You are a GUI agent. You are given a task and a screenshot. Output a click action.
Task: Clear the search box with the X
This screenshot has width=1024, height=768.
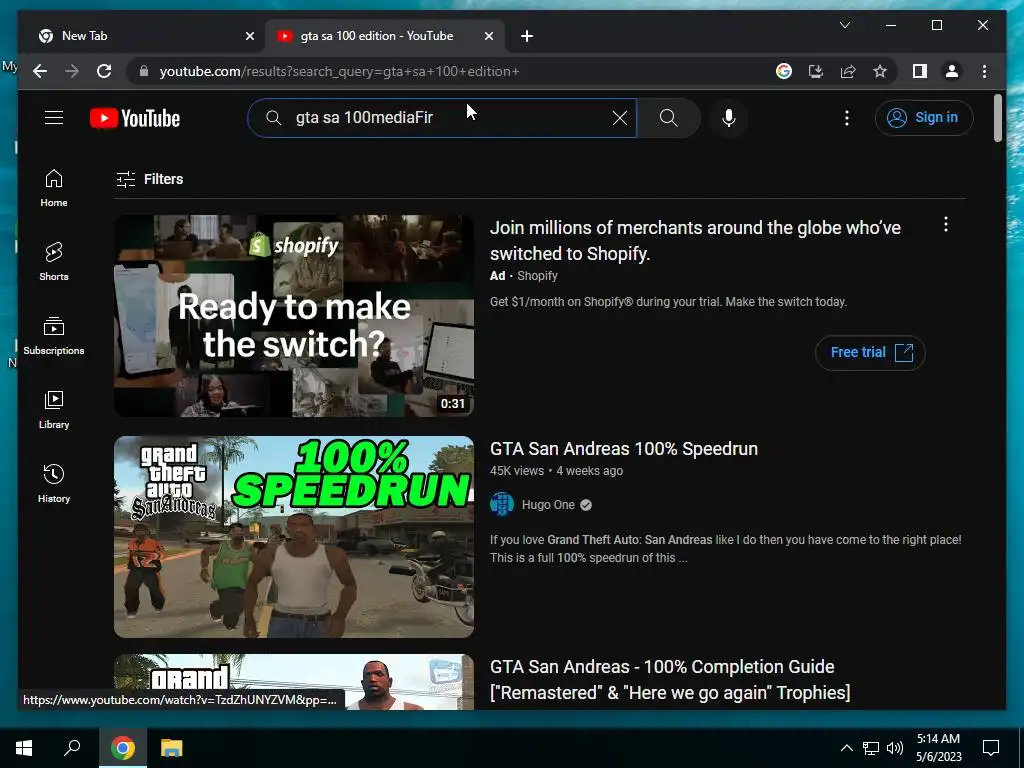(620, 118)
